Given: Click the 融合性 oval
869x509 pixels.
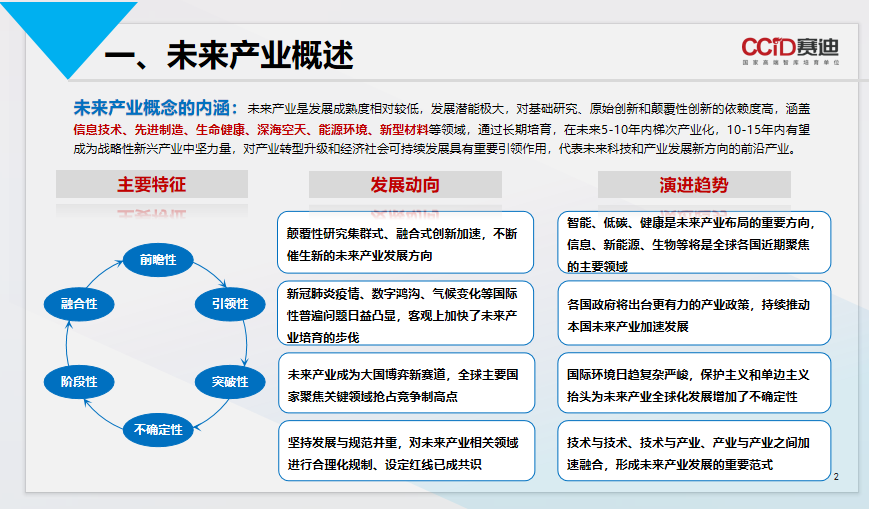Looking at the screenshot, I should [79, 304].
